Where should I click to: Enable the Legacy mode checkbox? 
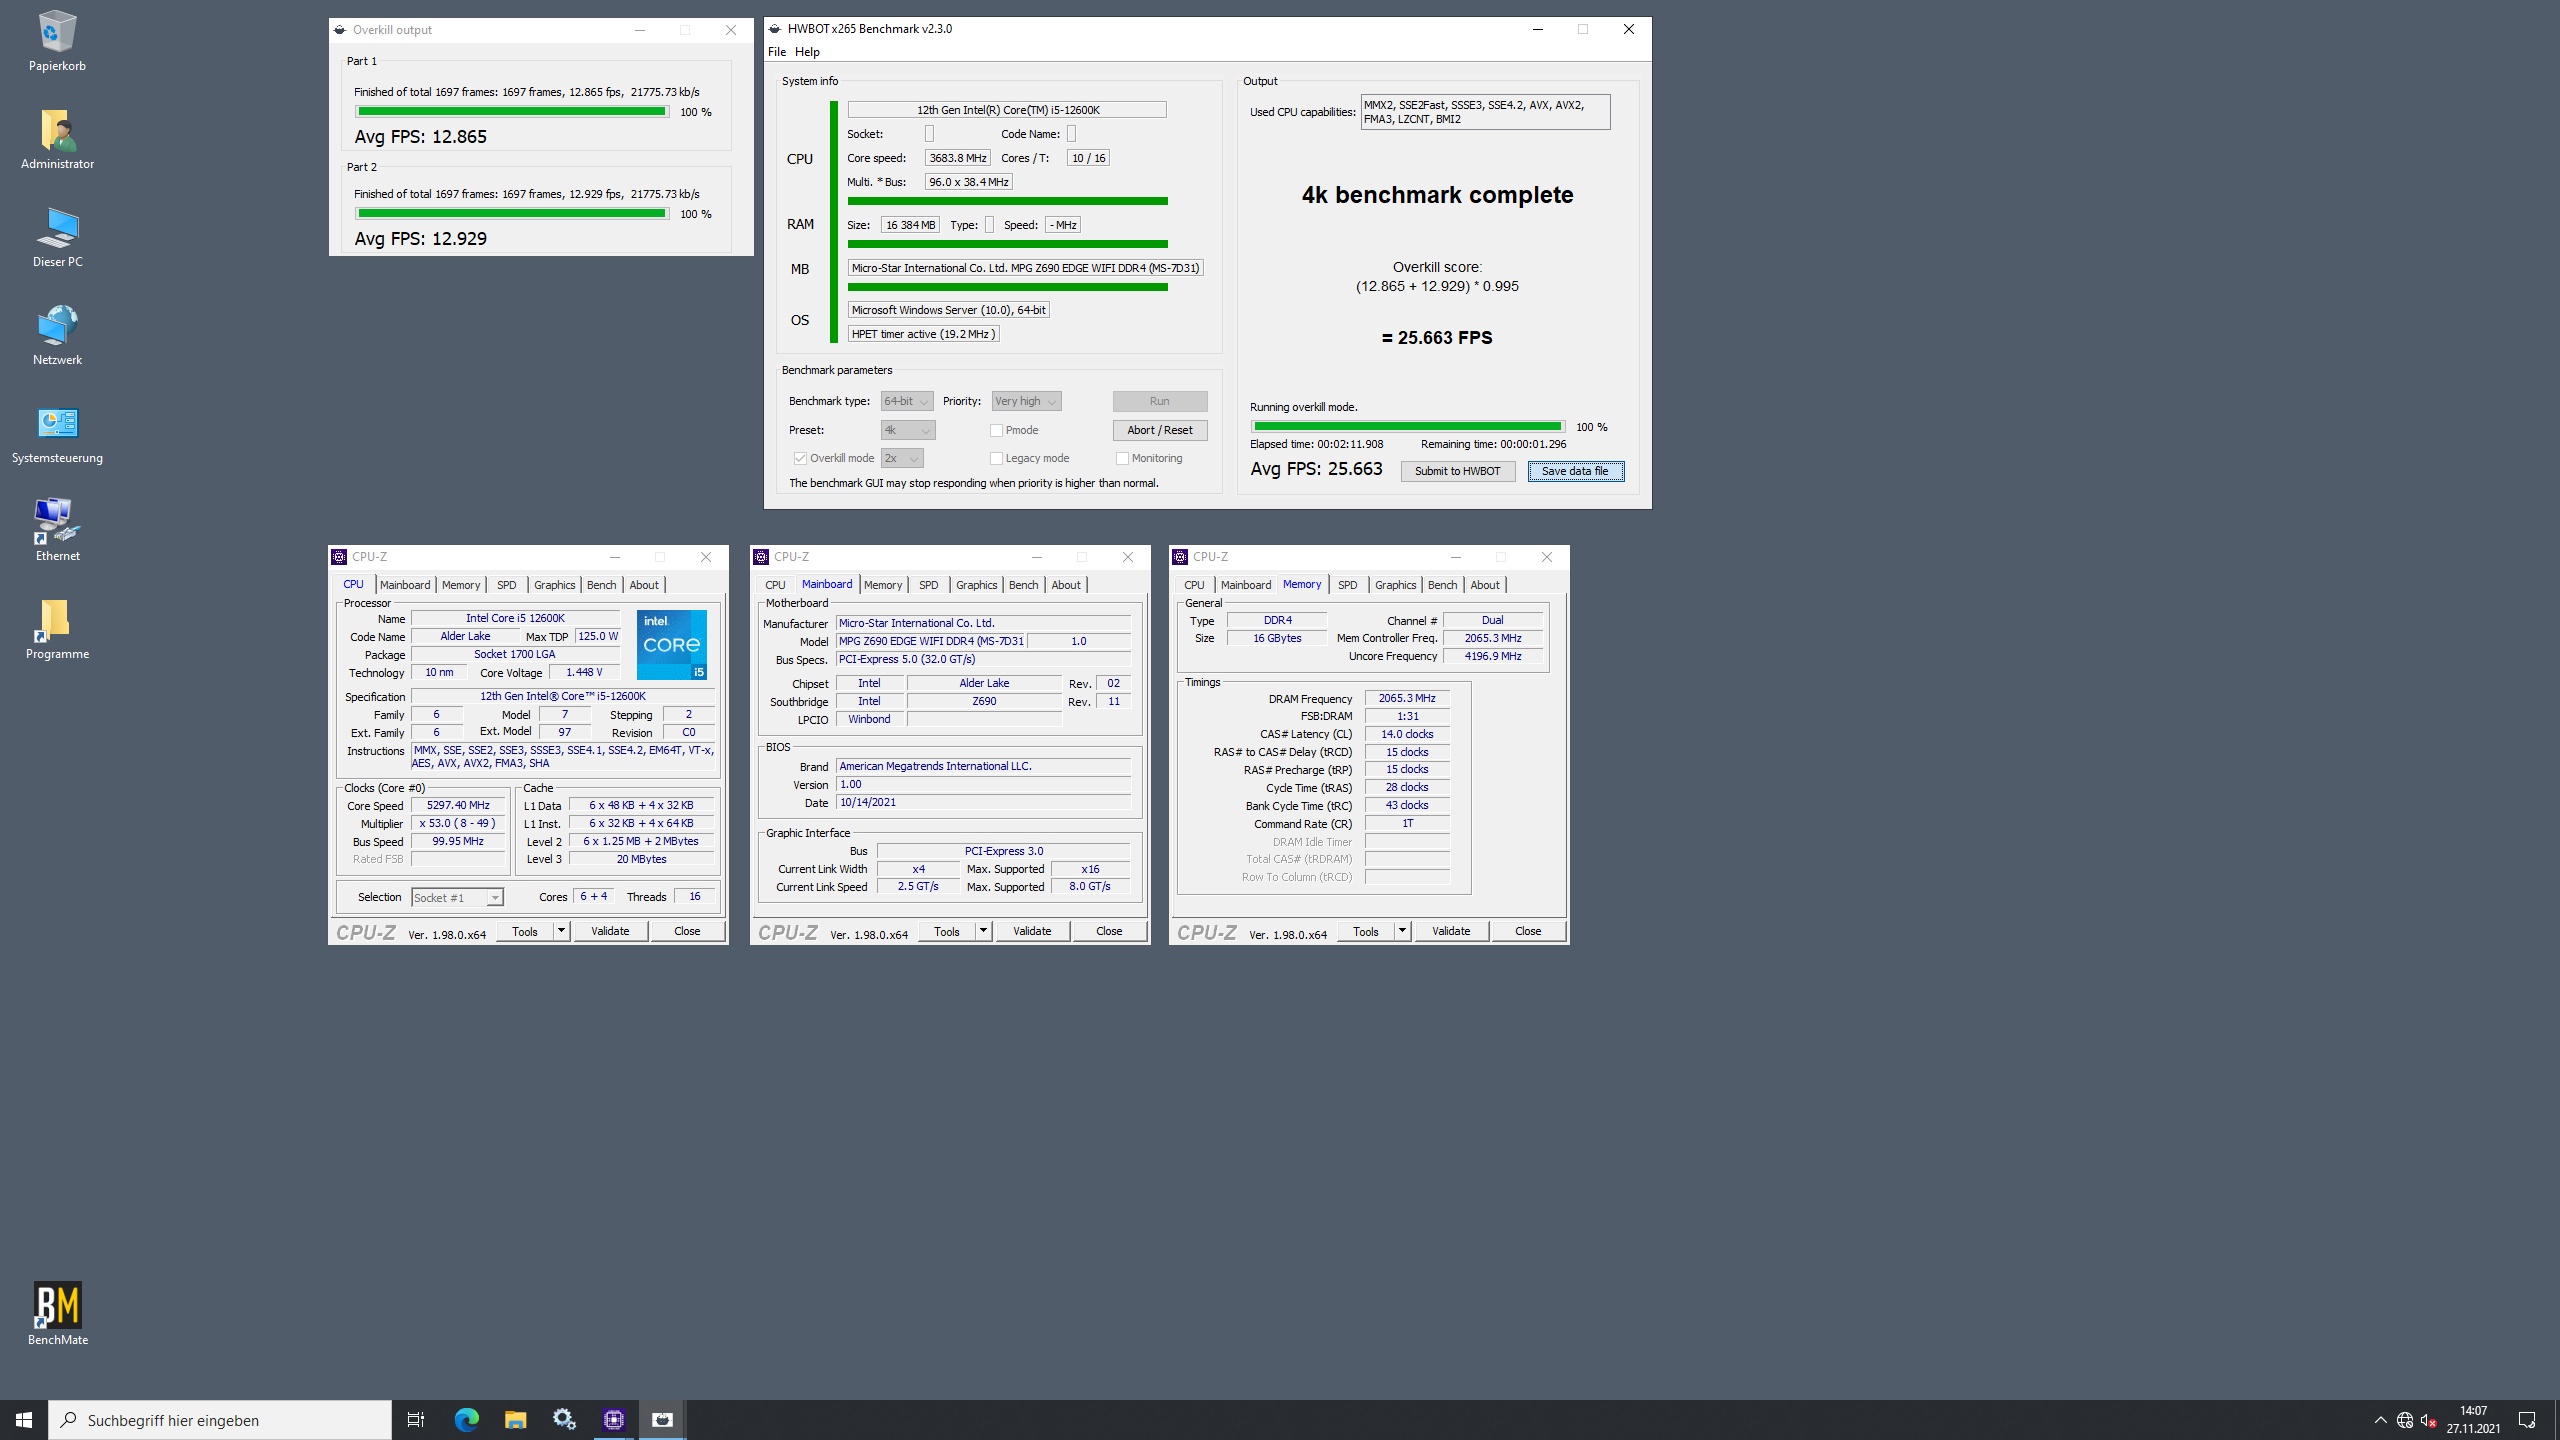996,458
